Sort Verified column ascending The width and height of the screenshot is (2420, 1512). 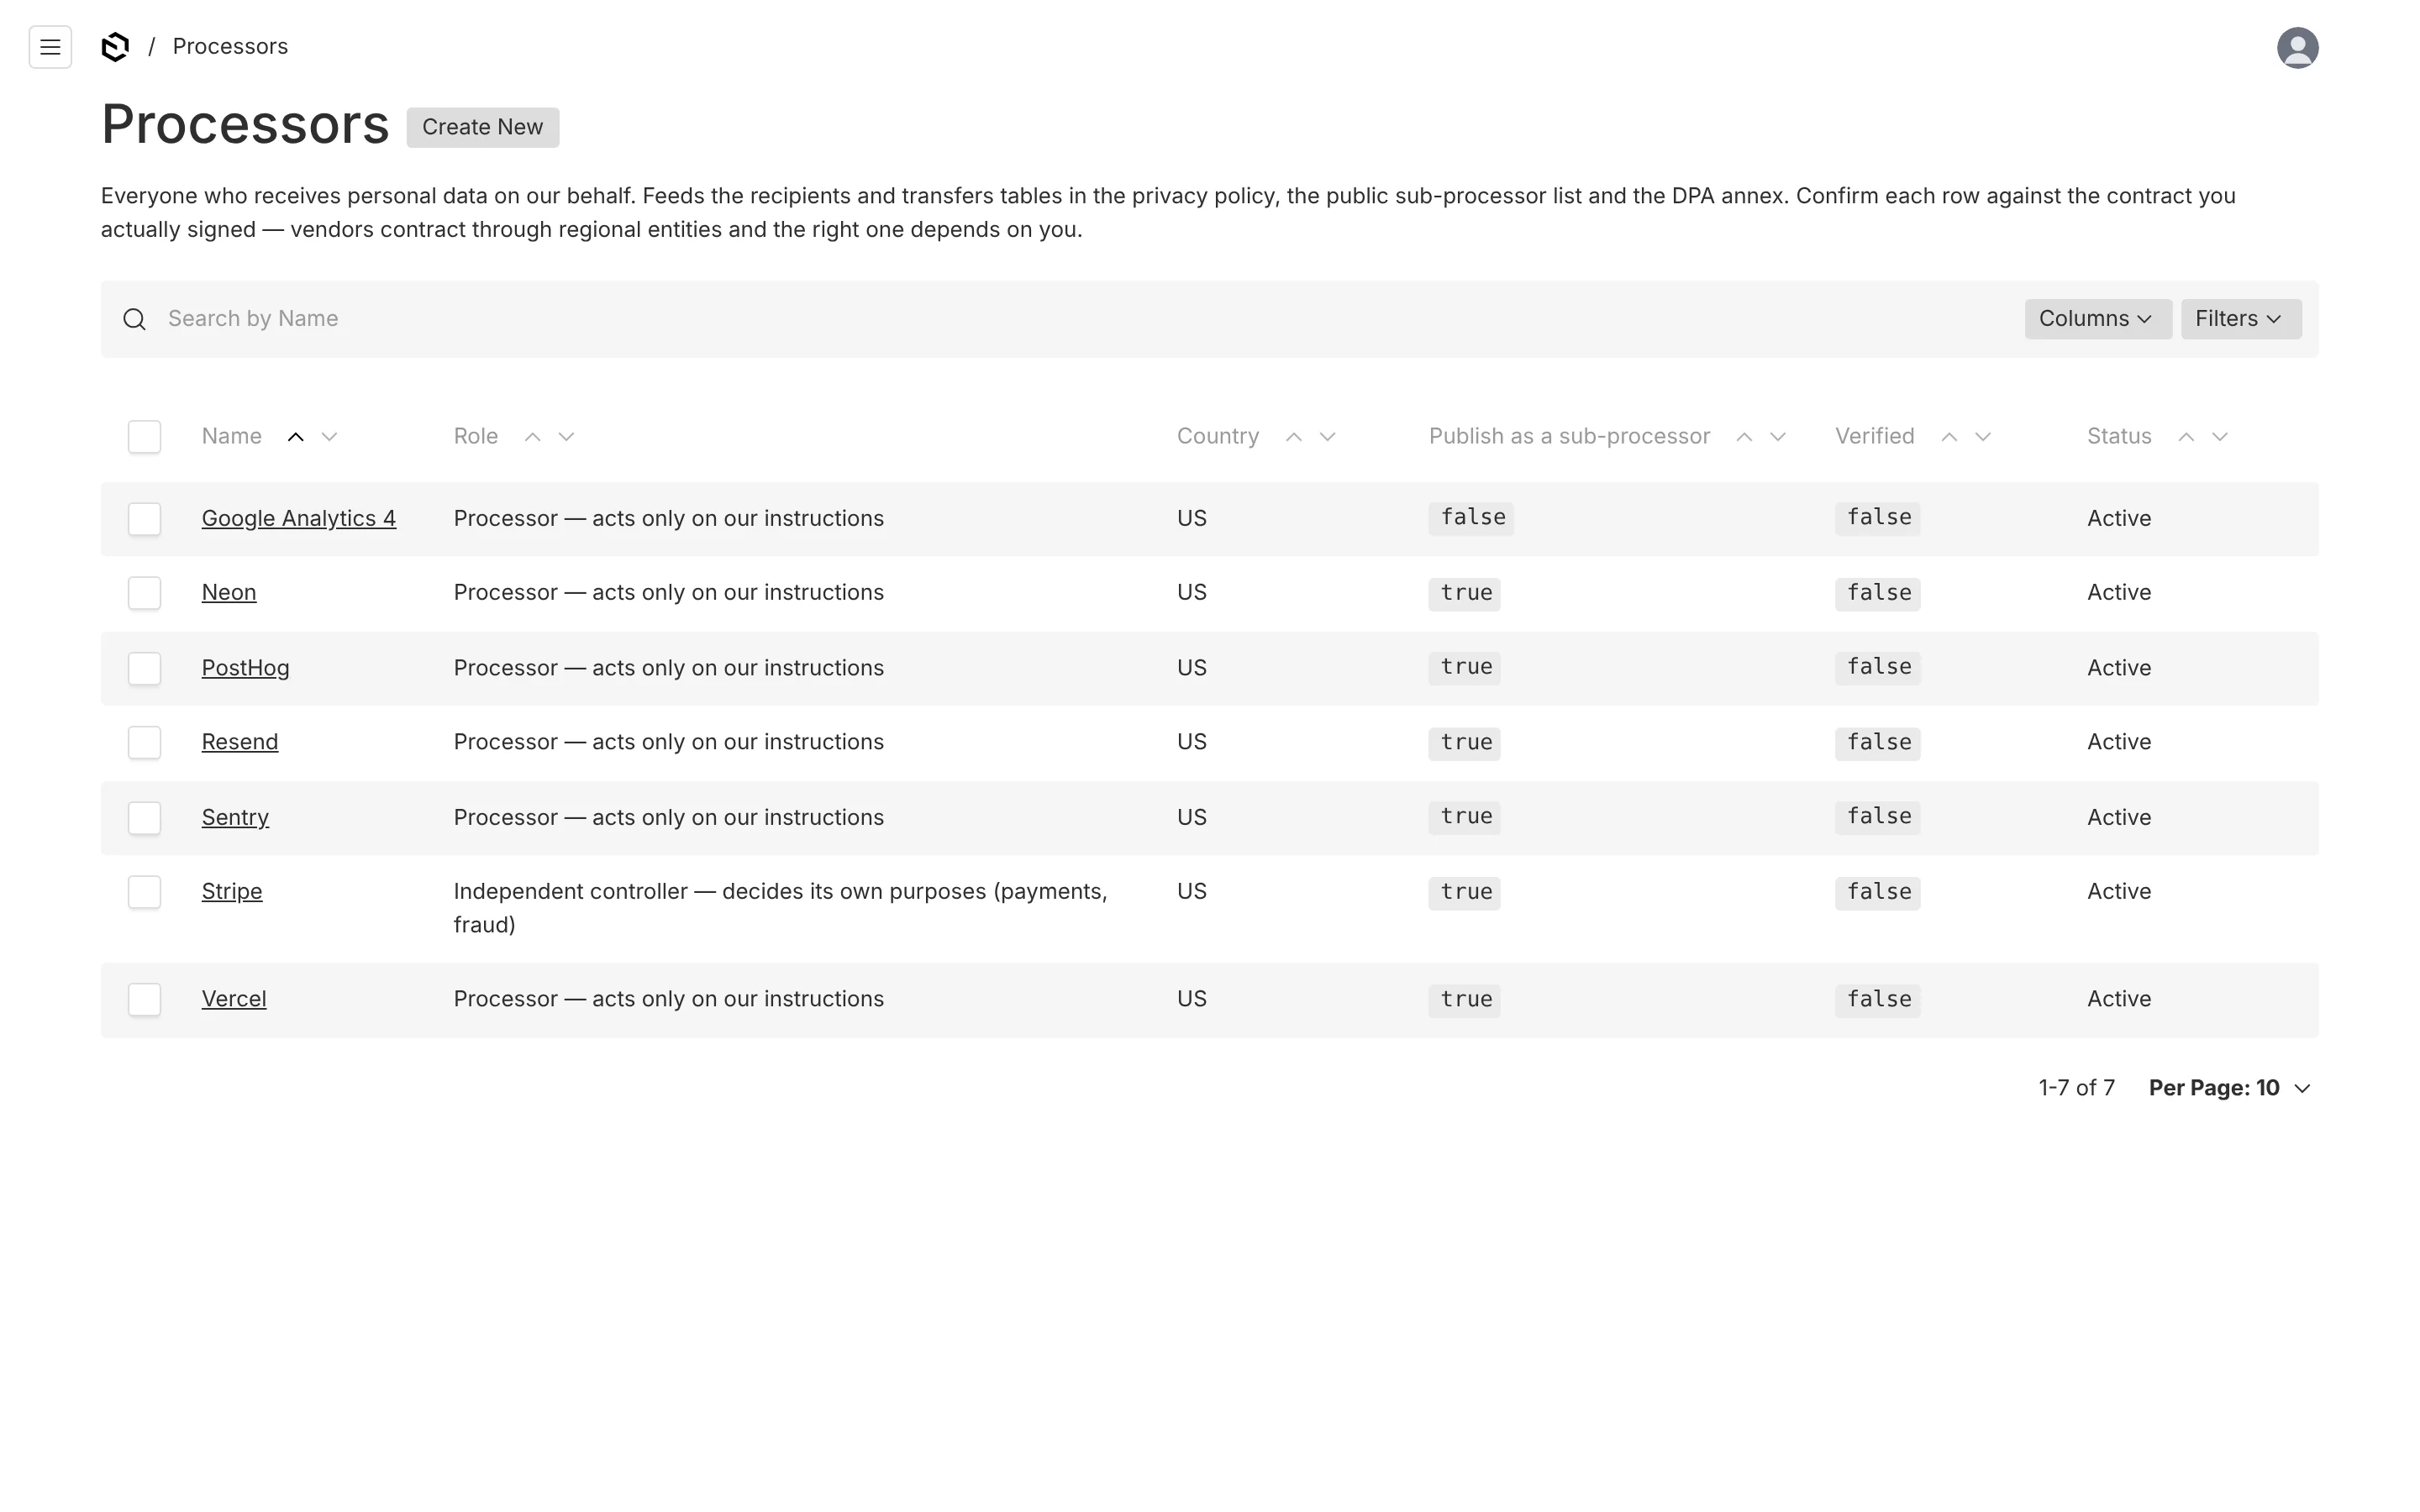click(x=1949, y=437)
